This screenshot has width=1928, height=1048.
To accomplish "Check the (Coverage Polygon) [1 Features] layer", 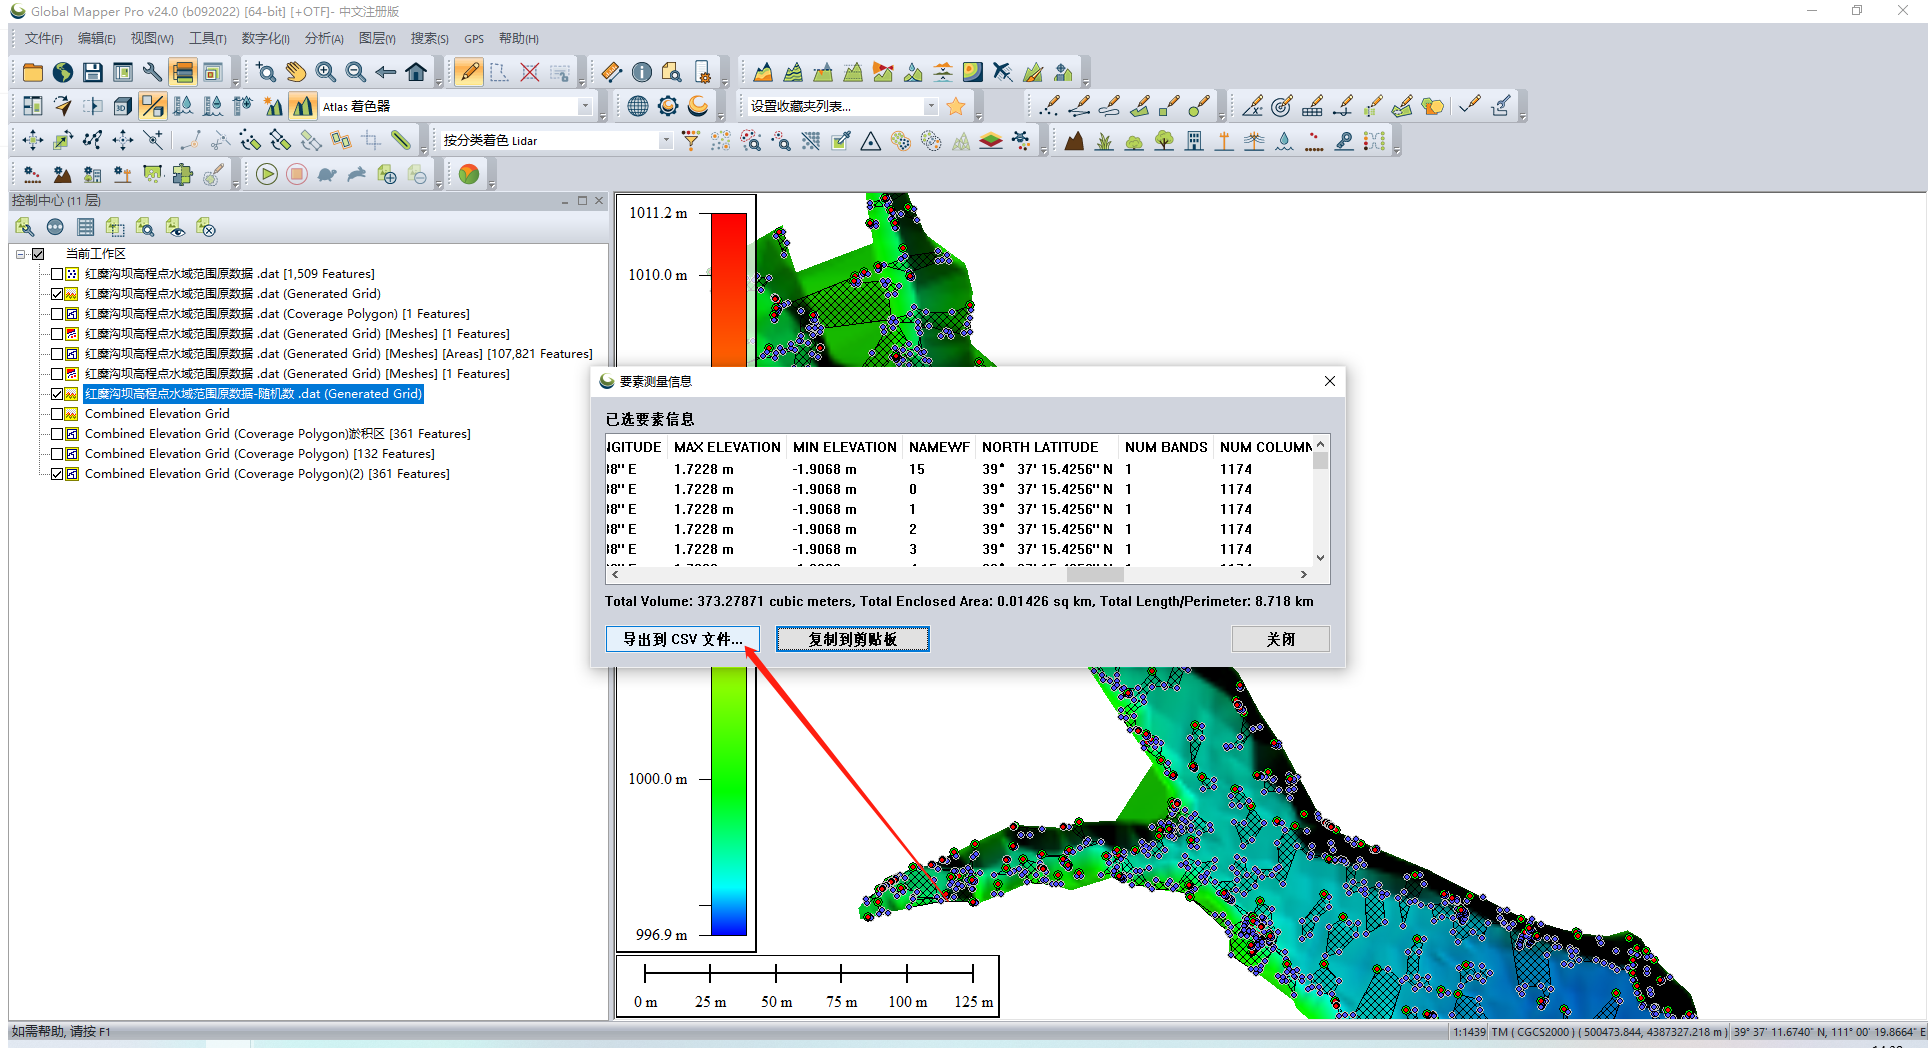I will [x=57, y=314].
